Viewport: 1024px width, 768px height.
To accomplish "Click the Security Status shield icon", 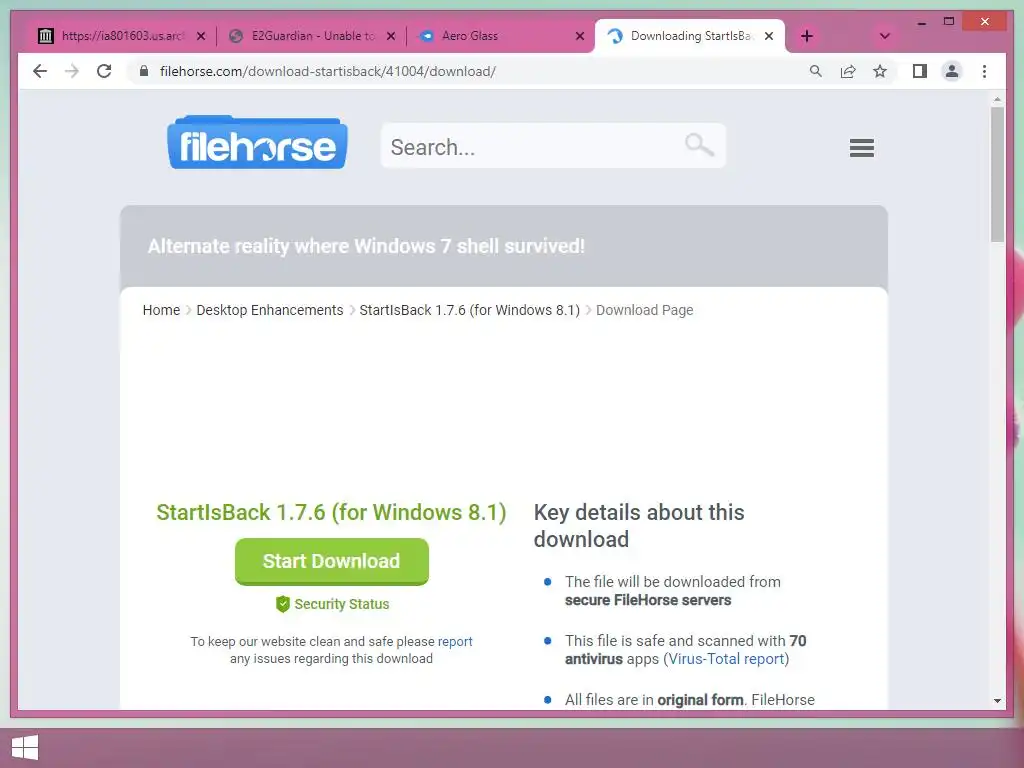I will (x=283, y=604).
